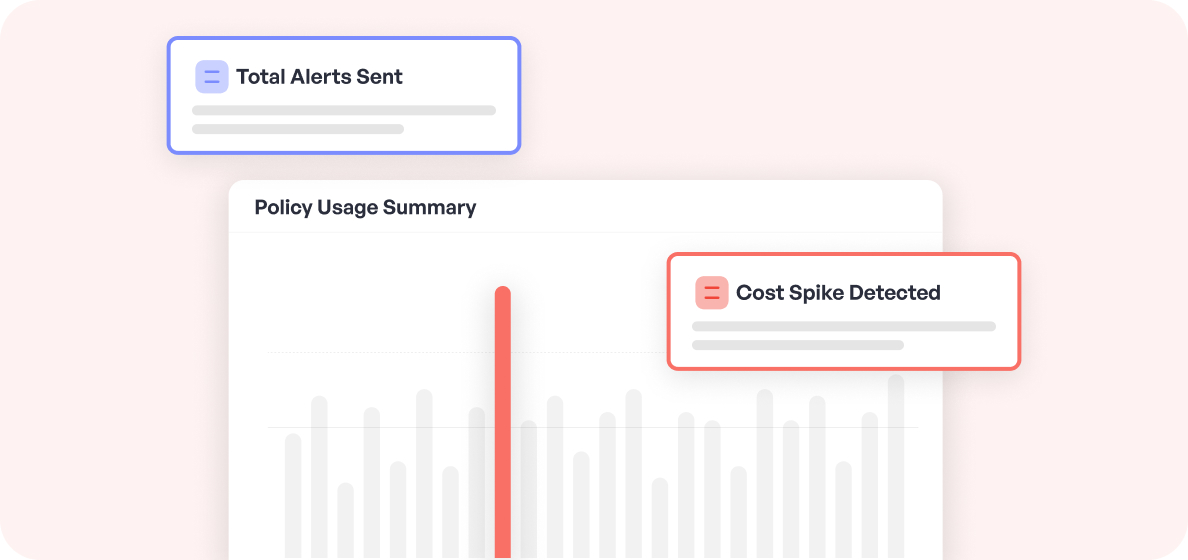Click shorter placeholder line under Cost Spike Detected
The image size is (1188, 560).
point(798,345)
